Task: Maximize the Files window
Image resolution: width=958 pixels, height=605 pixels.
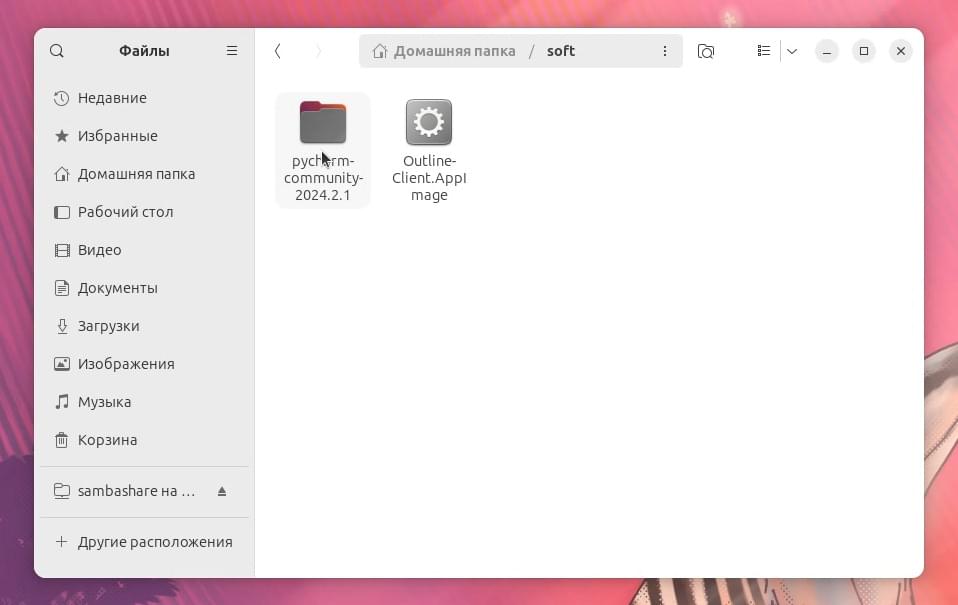Action: click(x=864, y=51)
